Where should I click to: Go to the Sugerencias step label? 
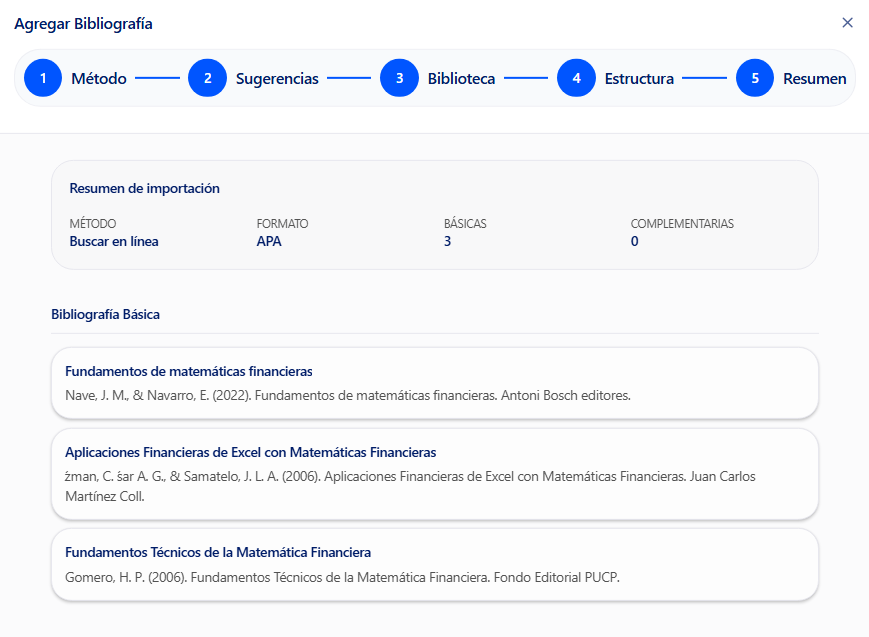click(277, 79)
